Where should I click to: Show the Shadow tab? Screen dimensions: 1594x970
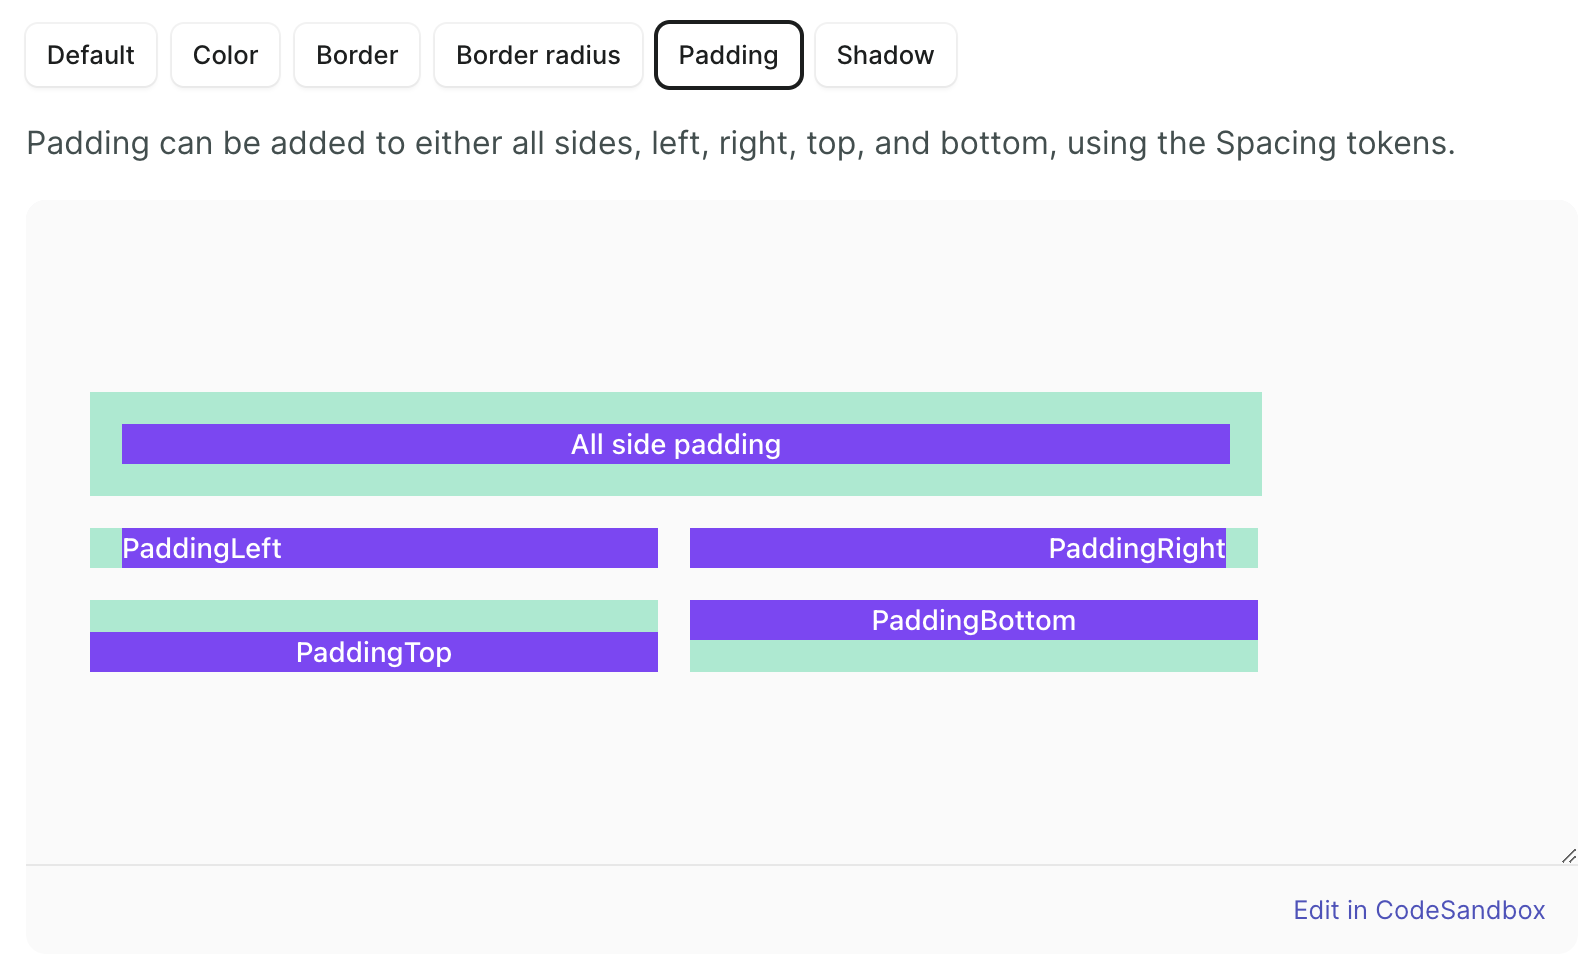(x=885, y=55)
